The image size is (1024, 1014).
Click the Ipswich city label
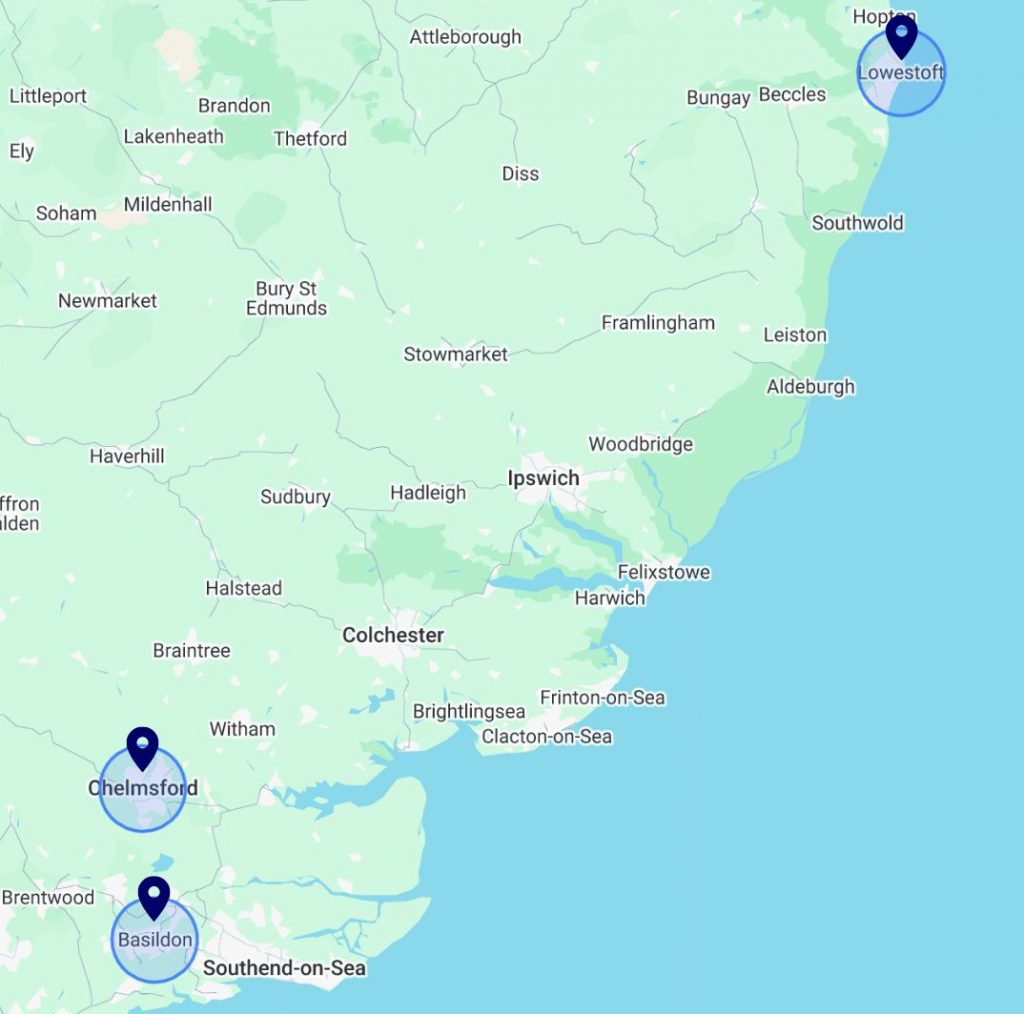[543, 479]
